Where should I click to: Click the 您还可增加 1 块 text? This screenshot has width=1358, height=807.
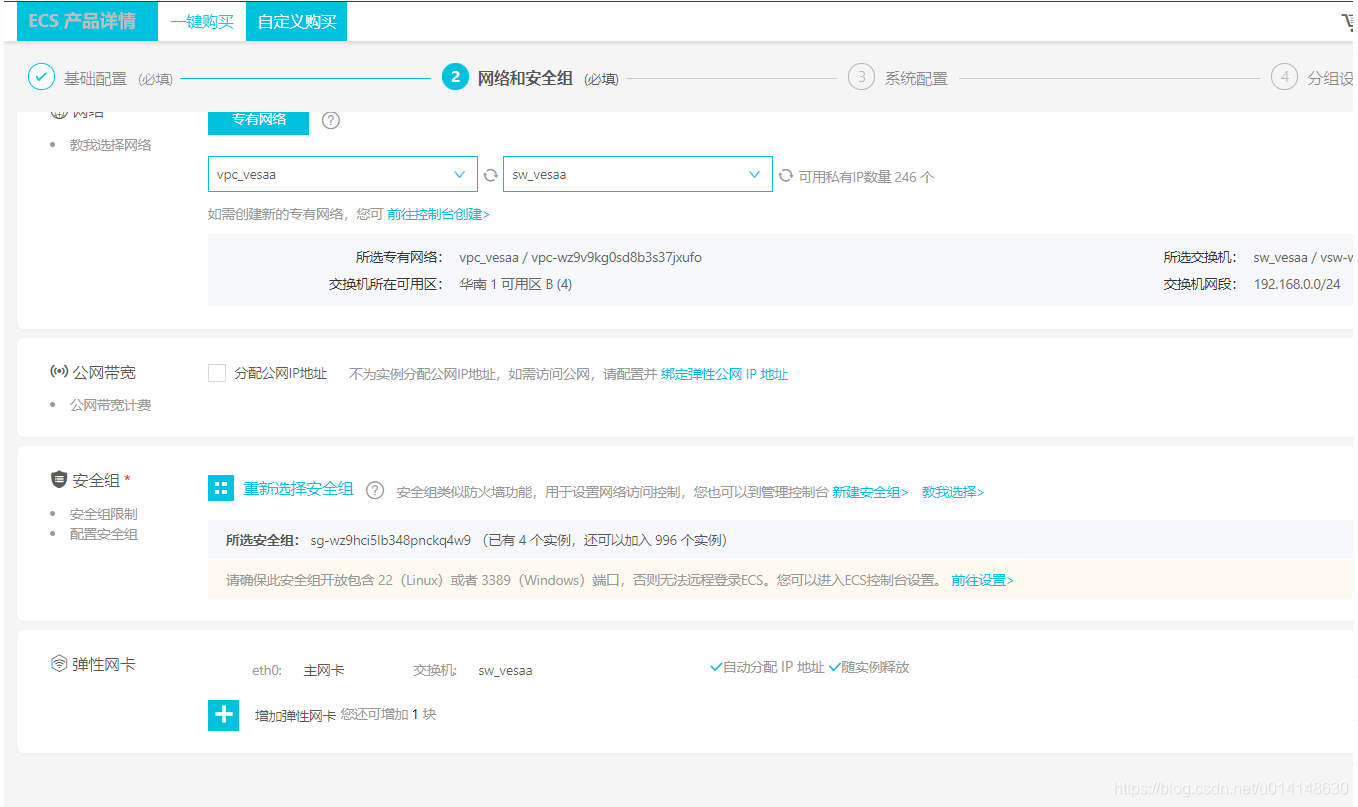coord(388,714)
